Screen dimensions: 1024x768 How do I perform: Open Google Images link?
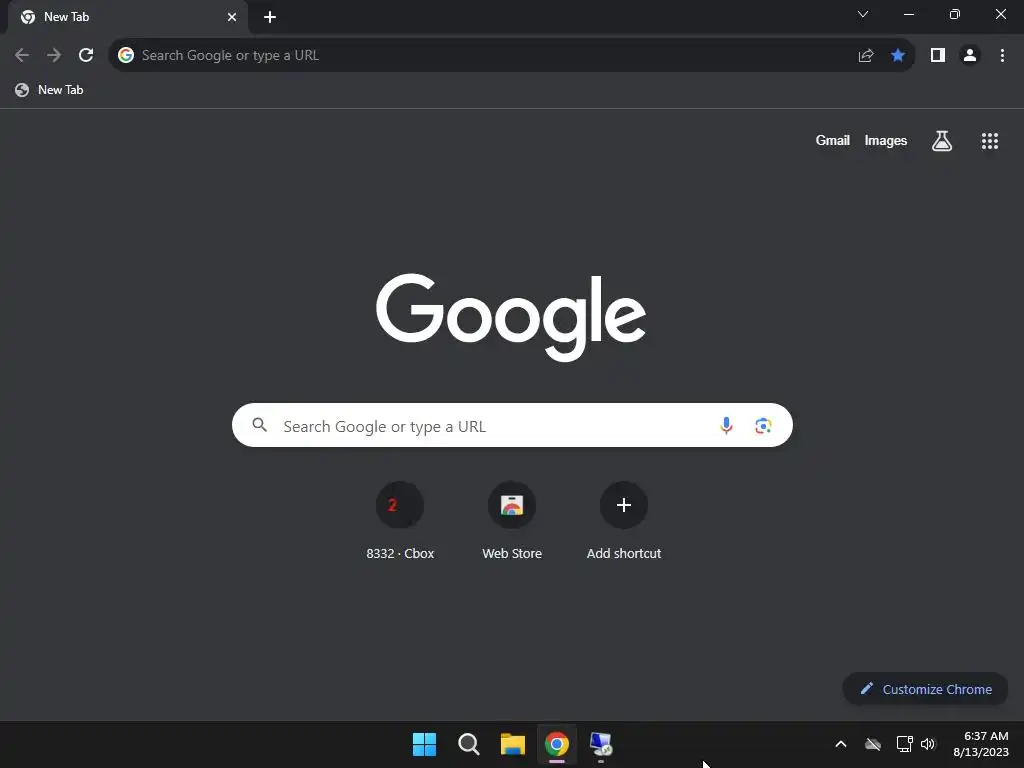click(886, 140)
